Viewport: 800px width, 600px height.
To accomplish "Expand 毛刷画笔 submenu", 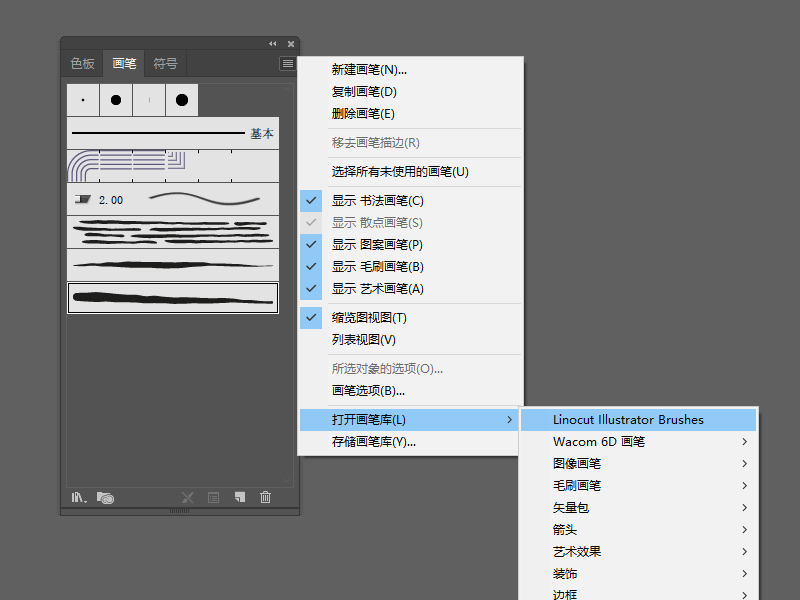I will point(638,486).
